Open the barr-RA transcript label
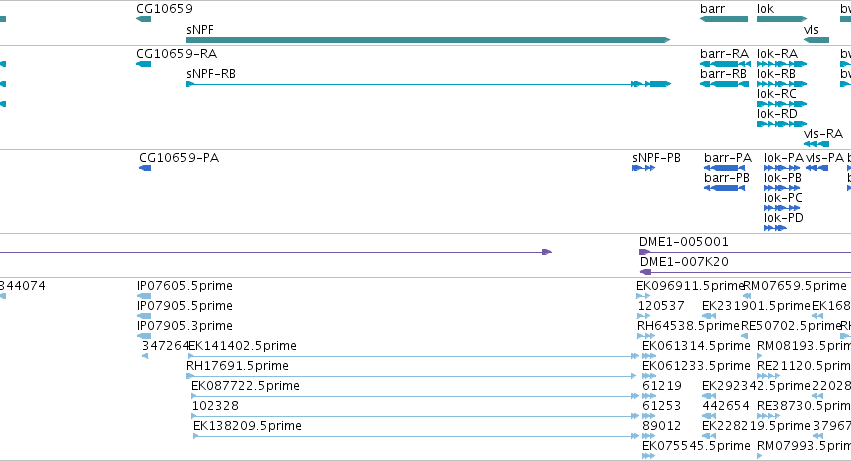This screenshot has width=851, height=461. tap(725, 54)
